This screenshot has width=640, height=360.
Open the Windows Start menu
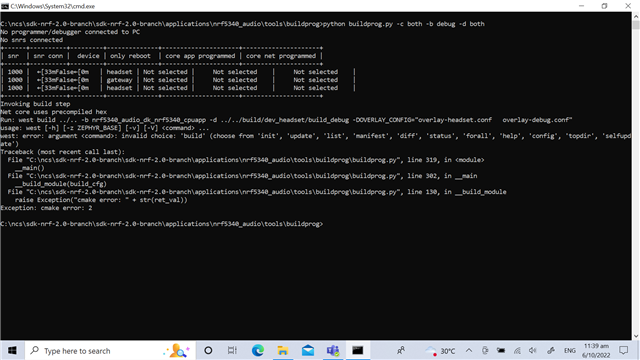[x=12, y=351]
